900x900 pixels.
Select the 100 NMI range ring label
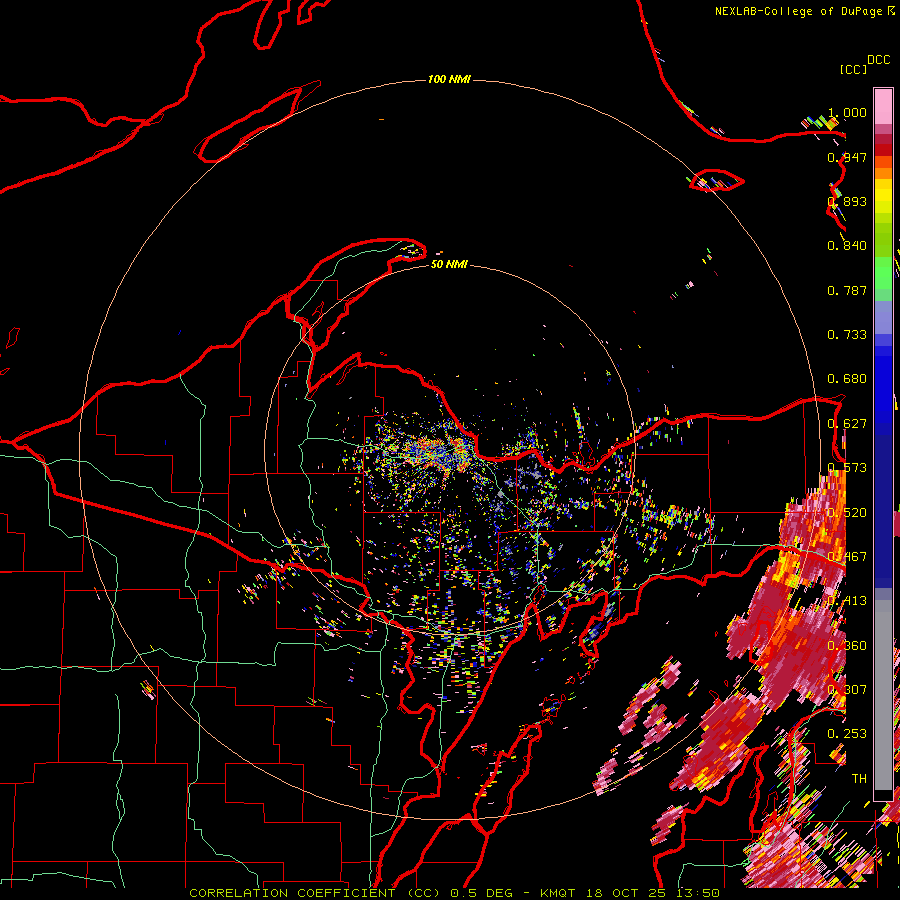click(x=449, y=79)
